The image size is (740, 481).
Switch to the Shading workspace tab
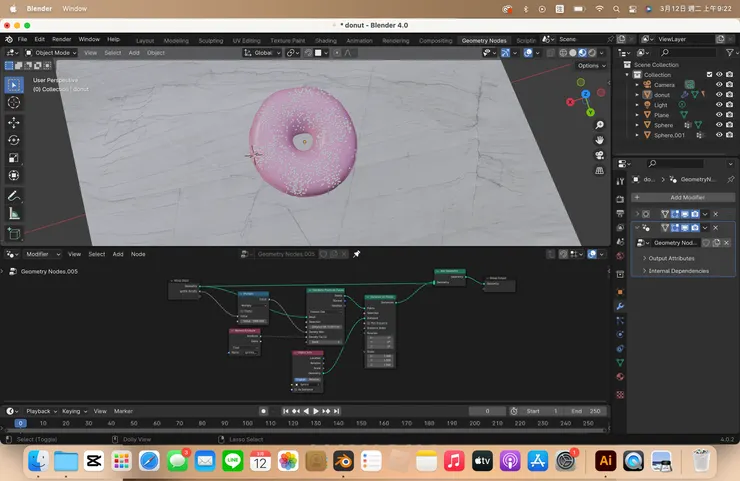[x=326, y=40]
